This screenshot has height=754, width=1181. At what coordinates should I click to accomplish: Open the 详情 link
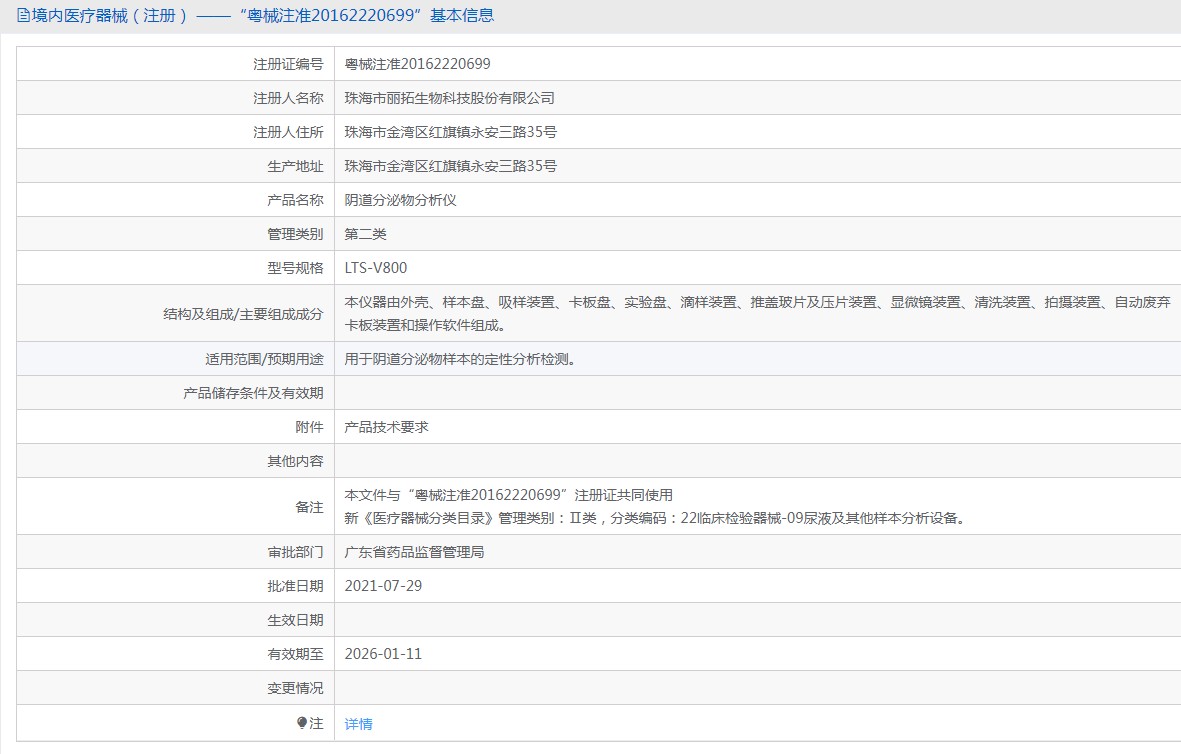pos(358,724)
